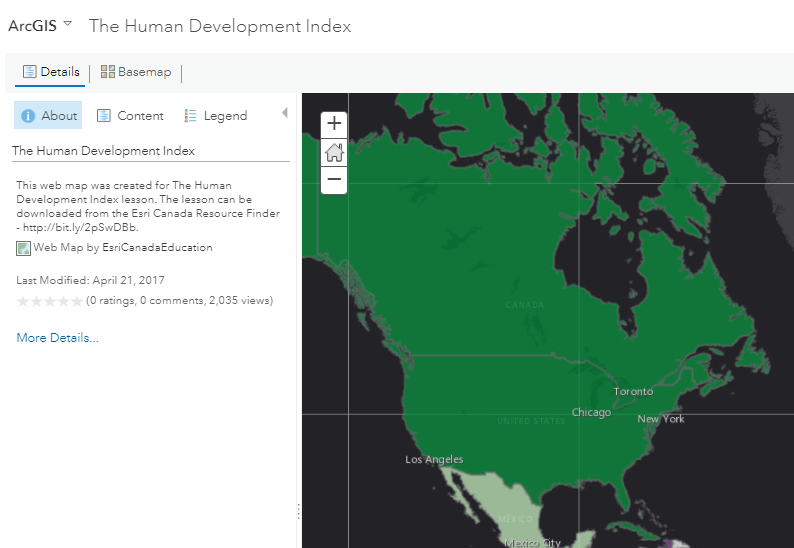This screenshot has width=794, height=548.
Task: Display the map Legend
Action: coord(215,116)
